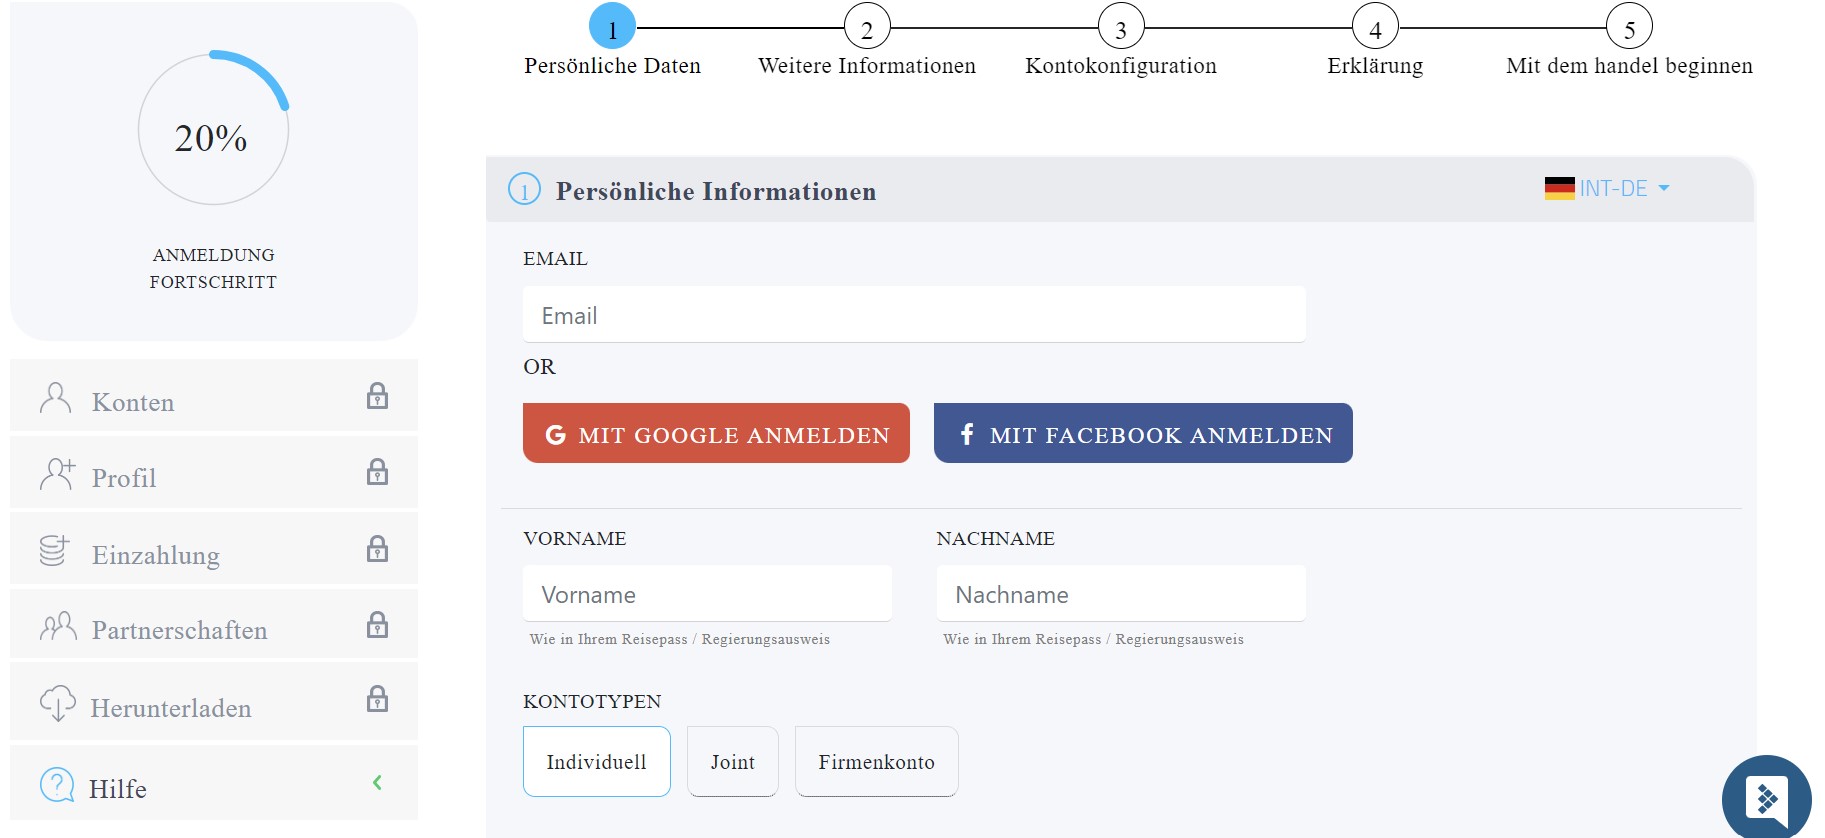Click Mit Google anmelden button
This screenshot has height=838, width=1825.
click(x=716, y=433)
